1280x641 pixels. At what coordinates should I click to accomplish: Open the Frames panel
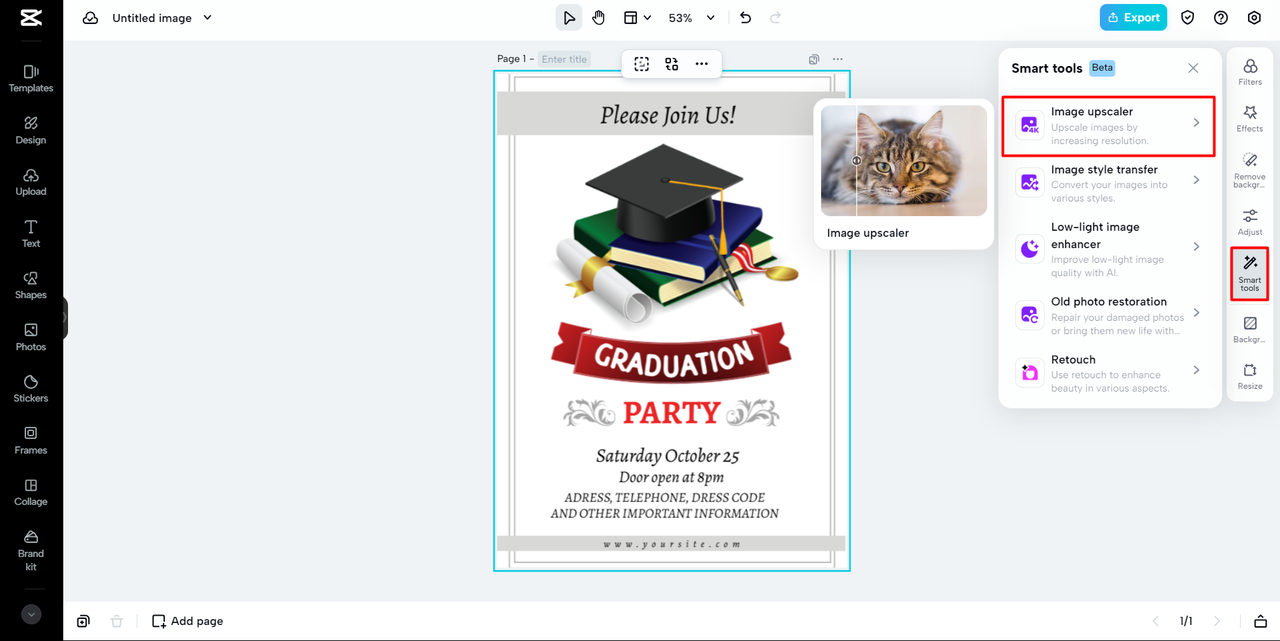click(31, 440)
